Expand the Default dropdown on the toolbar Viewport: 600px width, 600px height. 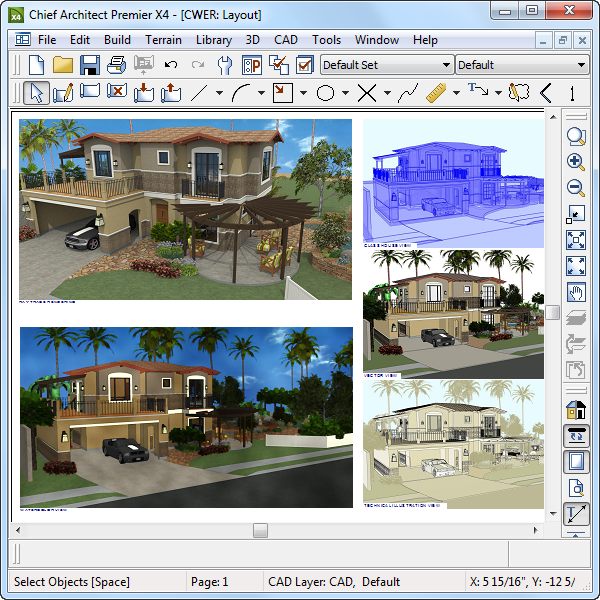tap(521, 65)
